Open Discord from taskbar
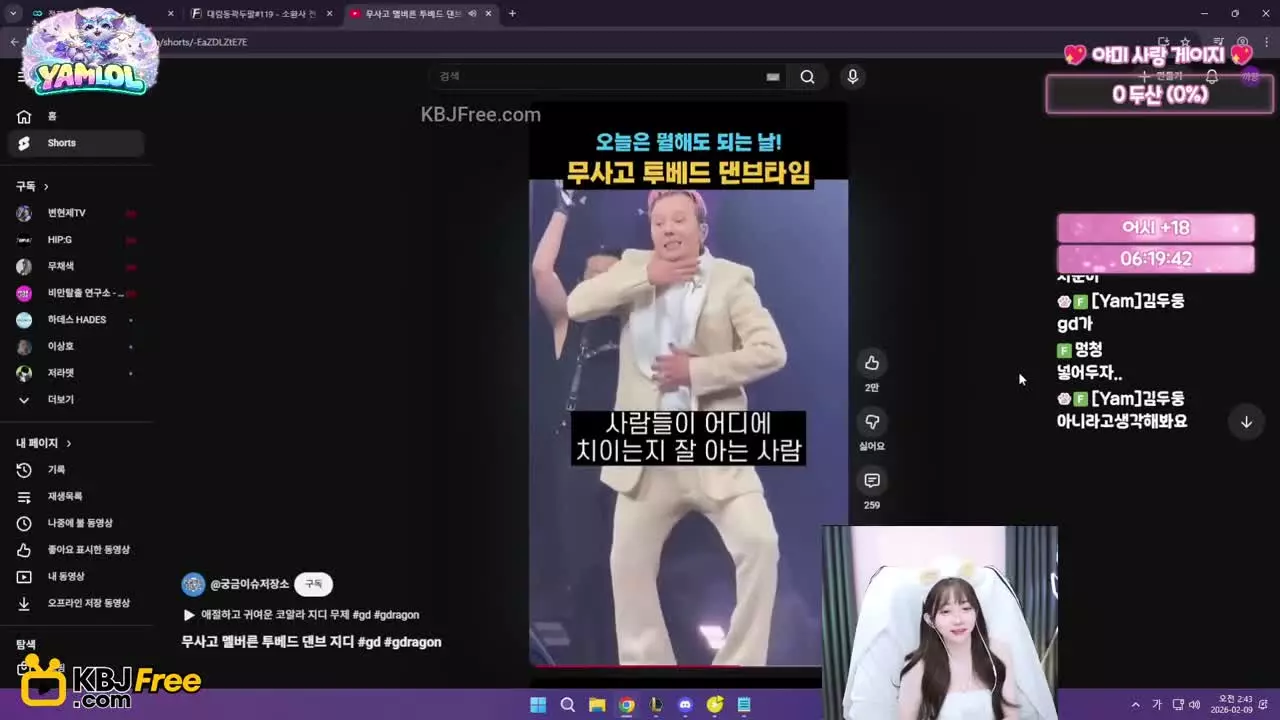1280x720 pixels. pos(685,705)
